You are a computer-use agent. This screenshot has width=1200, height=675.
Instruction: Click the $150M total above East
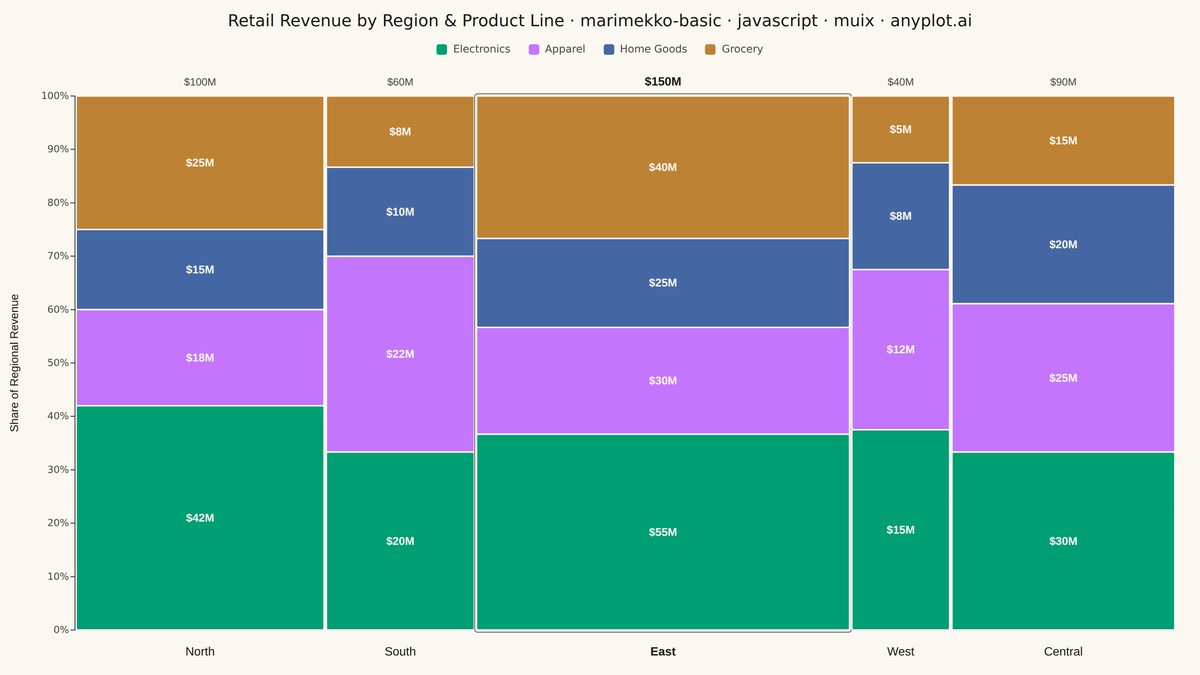(663, 82)
